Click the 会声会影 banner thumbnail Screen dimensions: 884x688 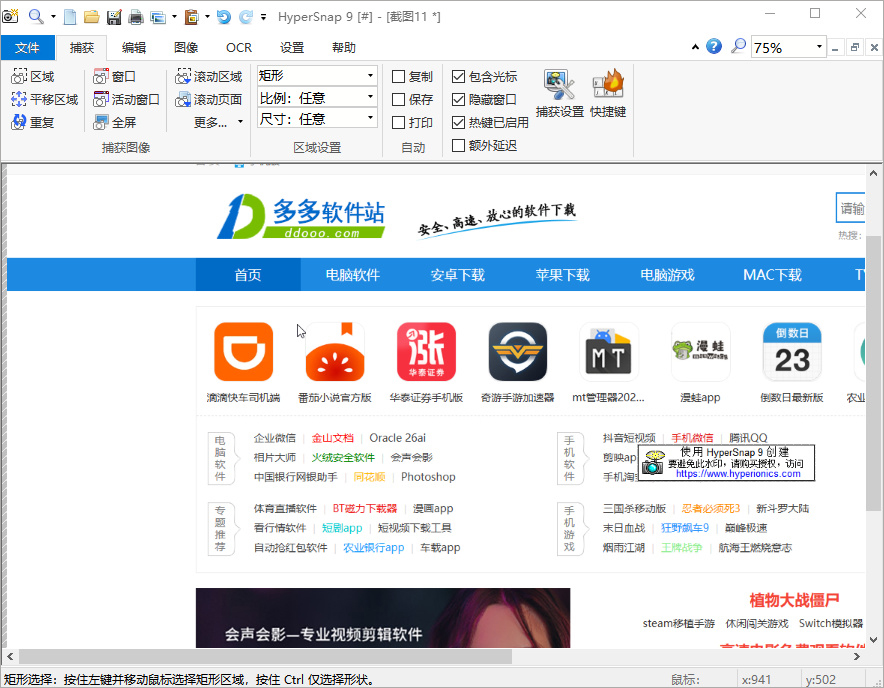pos(383,618)
